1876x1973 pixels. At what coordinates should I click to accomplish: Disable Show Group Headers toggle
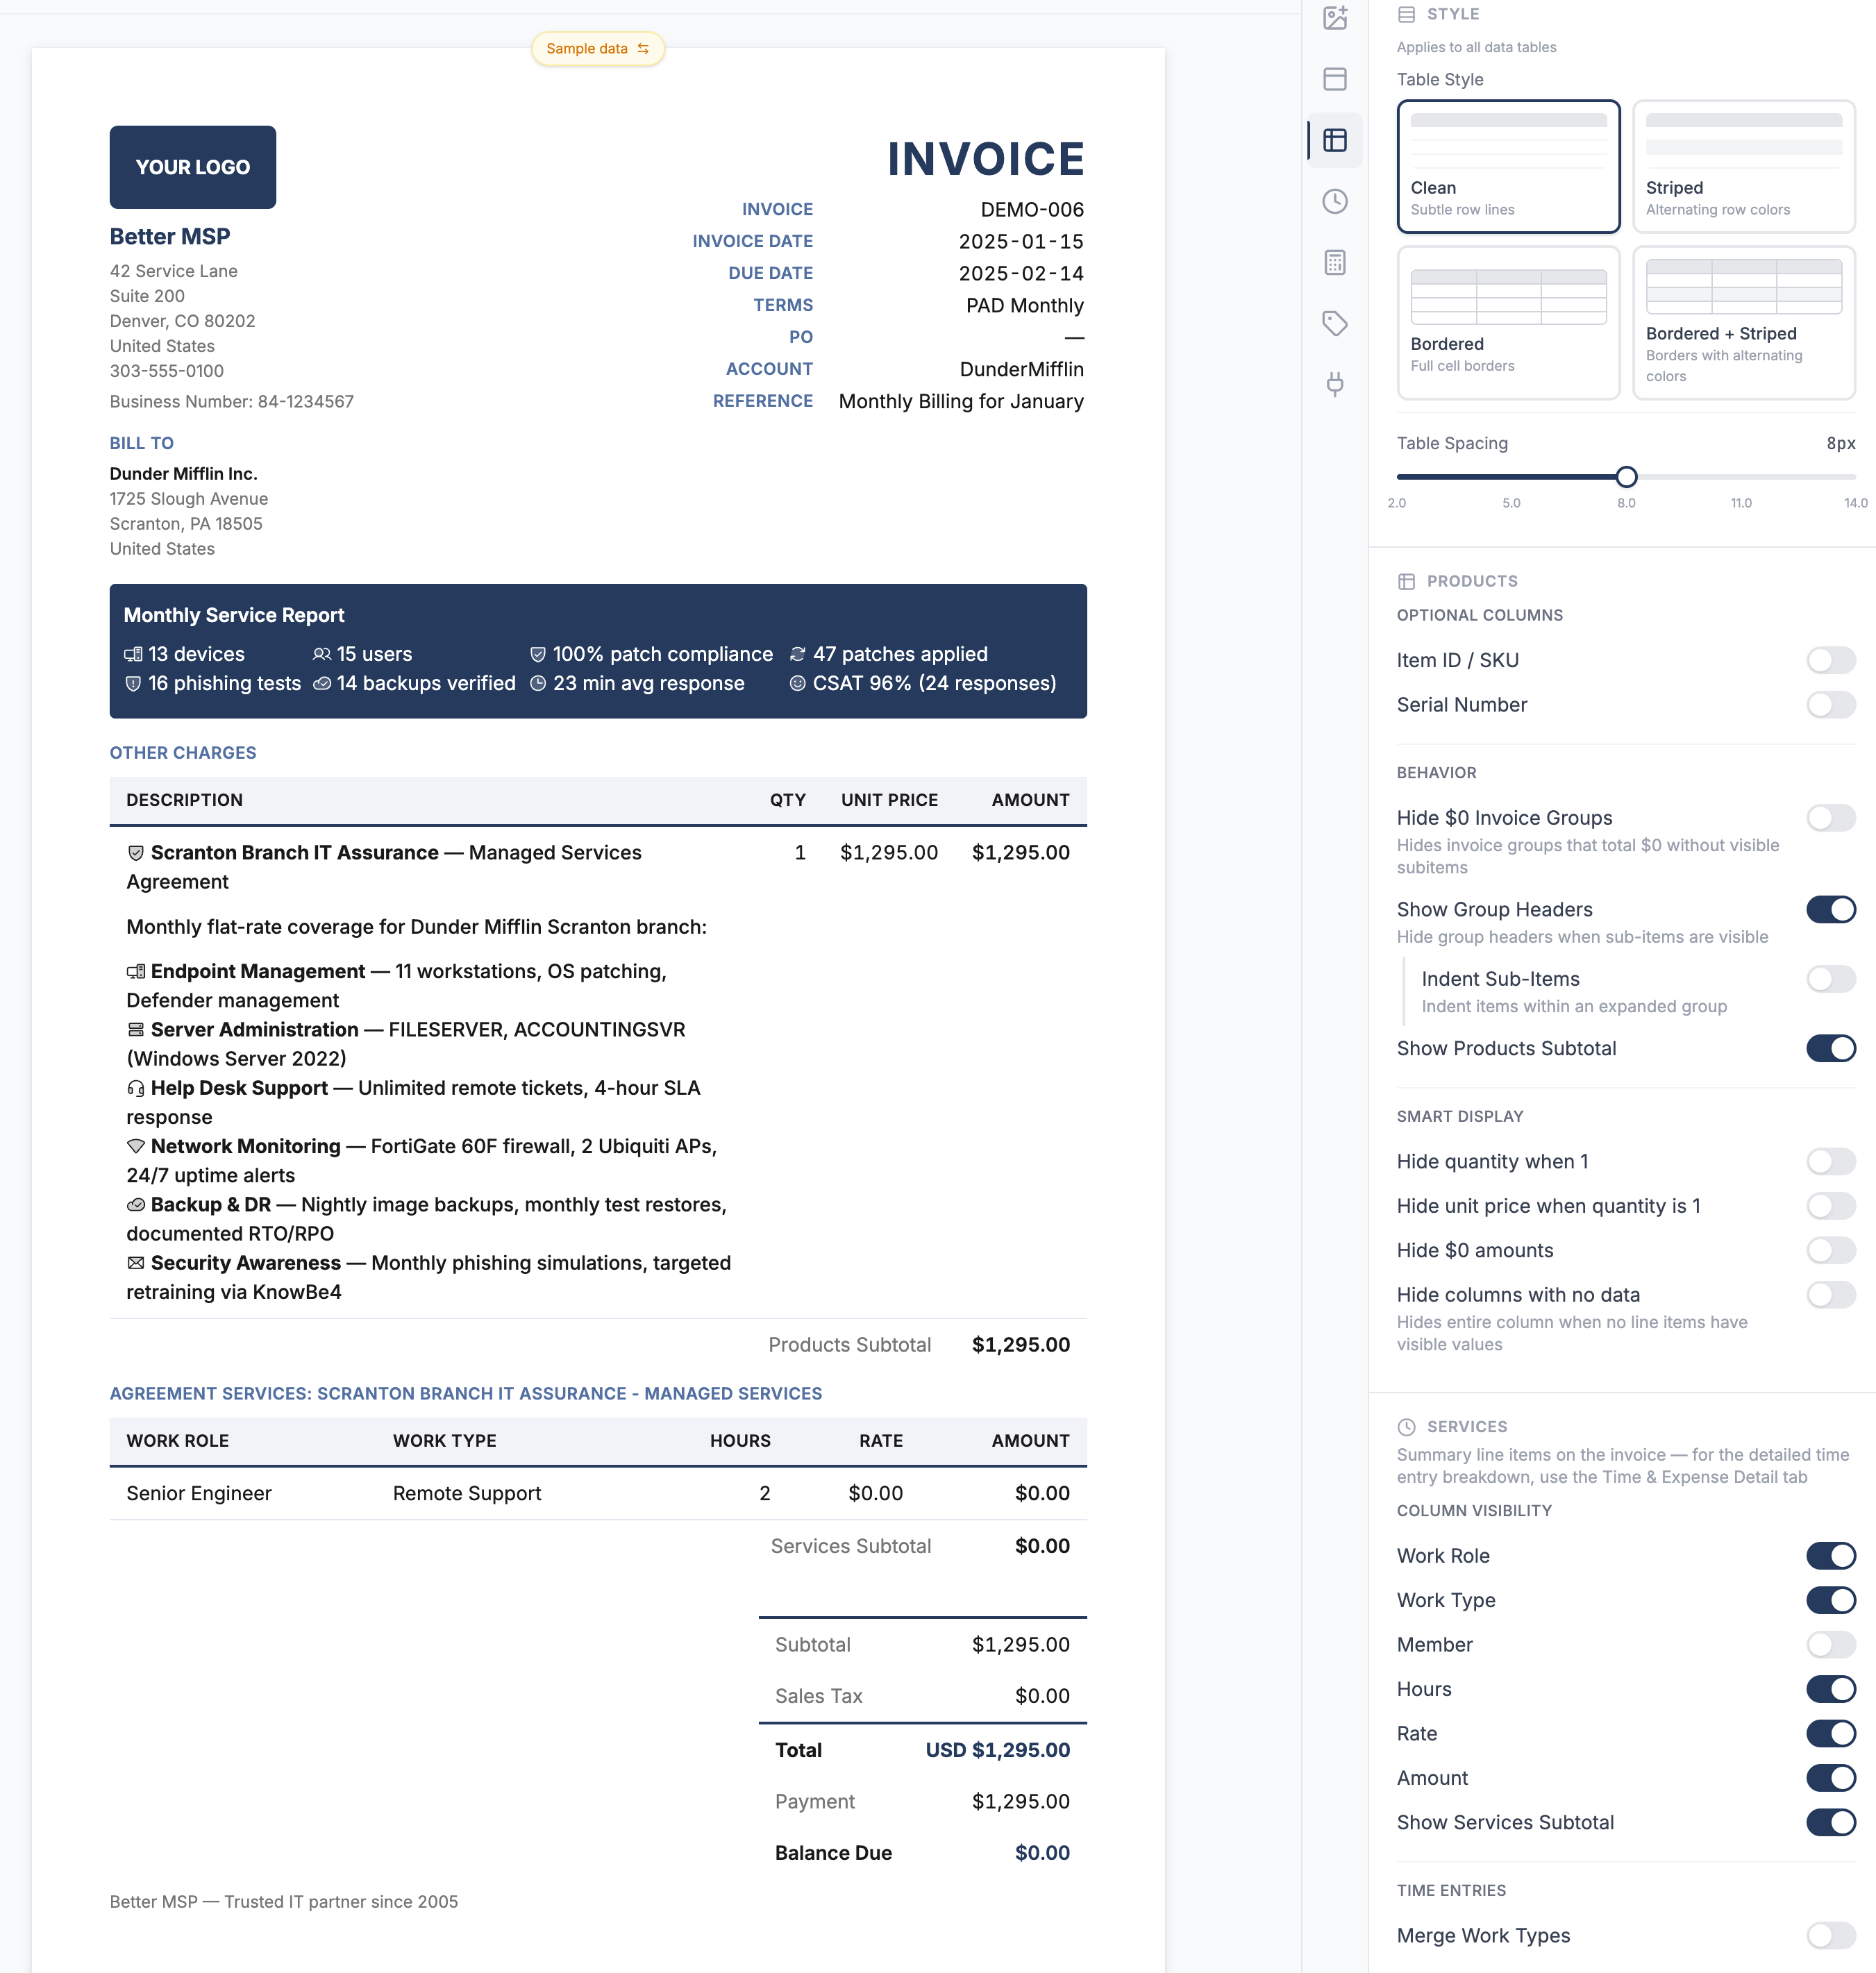[x=1830, y=909]
